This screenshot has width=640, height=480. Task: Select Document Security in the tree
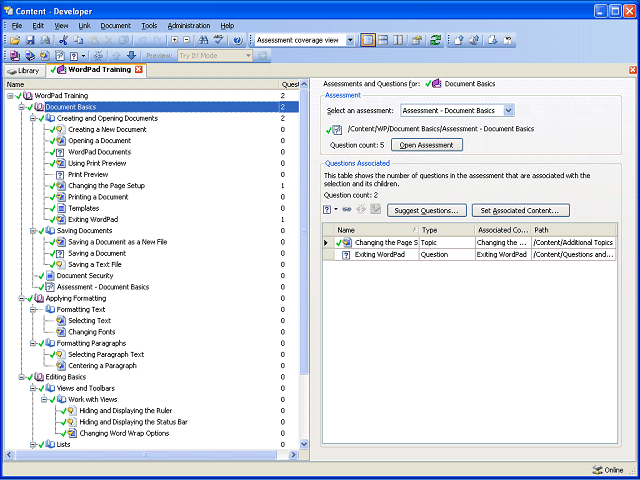coord(84,276)
